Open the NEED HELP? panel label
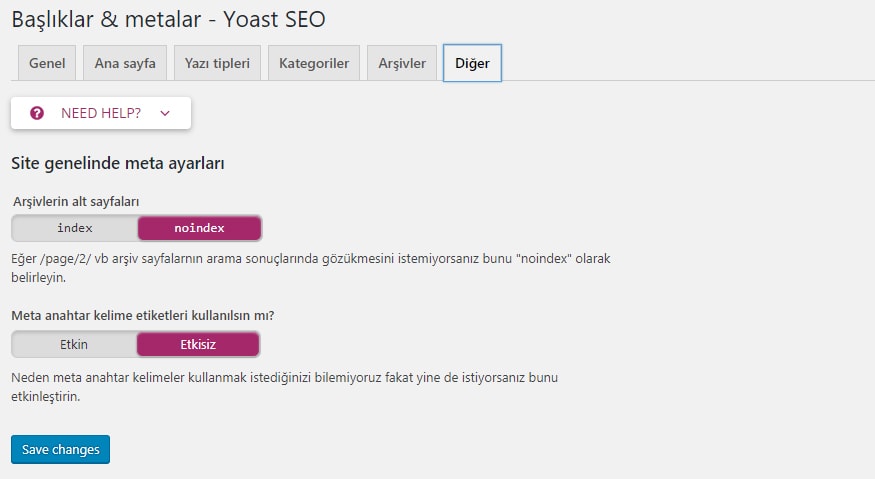This screenshot has height=479, width=875. click(x=100, y=113)
